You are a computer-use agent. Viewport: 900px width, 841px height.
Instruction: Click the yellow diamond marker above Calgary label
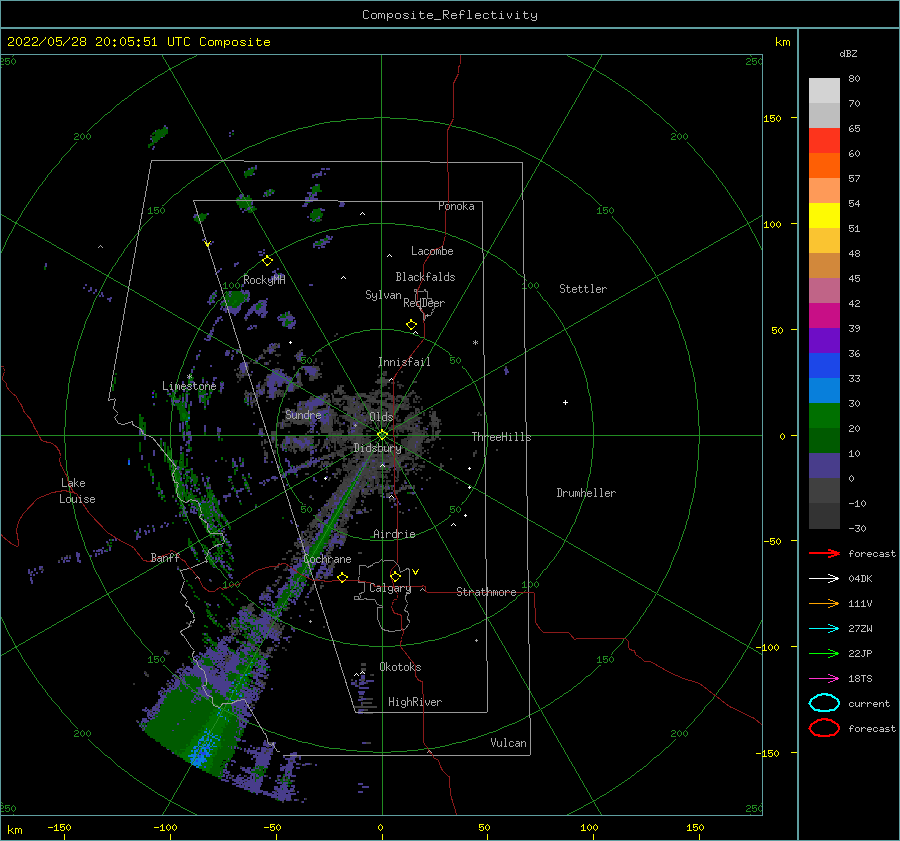point(395,576)
